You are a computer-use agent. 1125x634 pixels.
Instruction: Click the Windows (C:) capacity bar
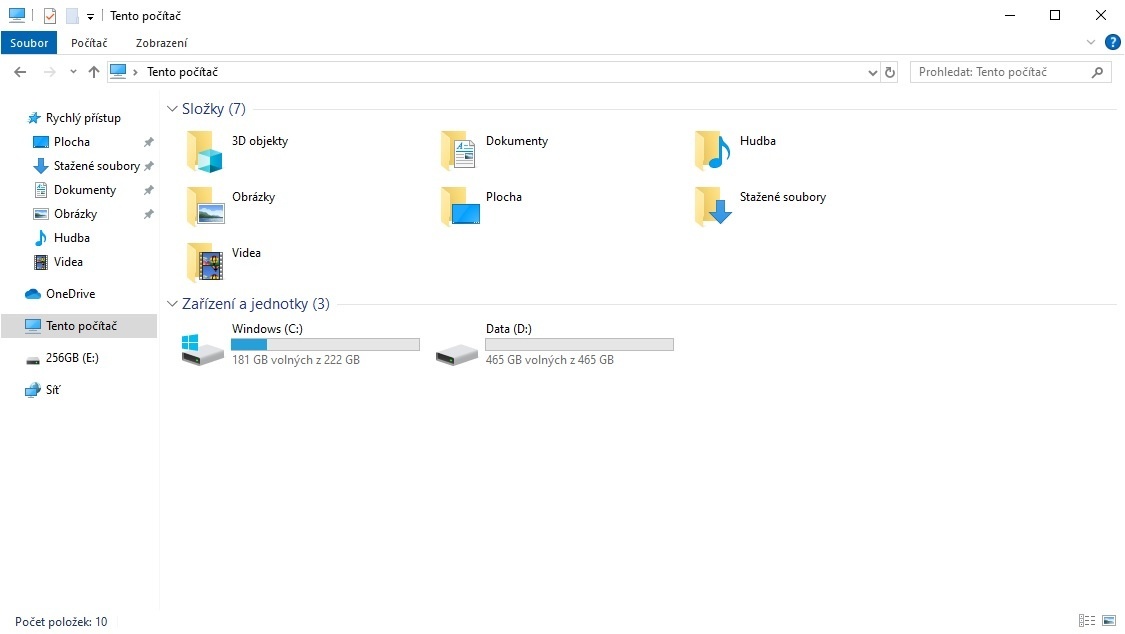325,344
